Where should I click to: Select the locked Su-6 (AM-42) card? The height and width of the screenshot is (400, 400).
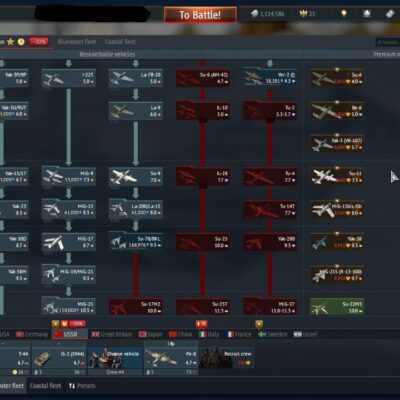click(x=203, y=78)
